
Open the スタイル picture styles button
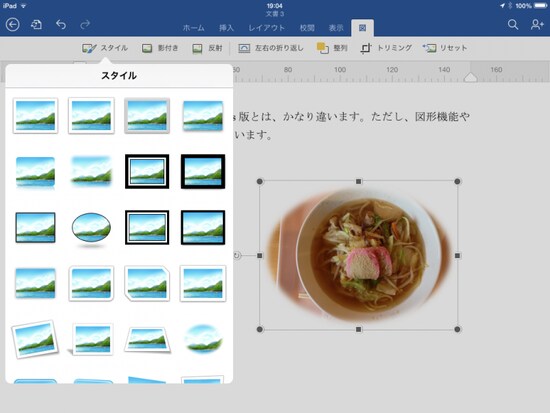tap(105, 48)
